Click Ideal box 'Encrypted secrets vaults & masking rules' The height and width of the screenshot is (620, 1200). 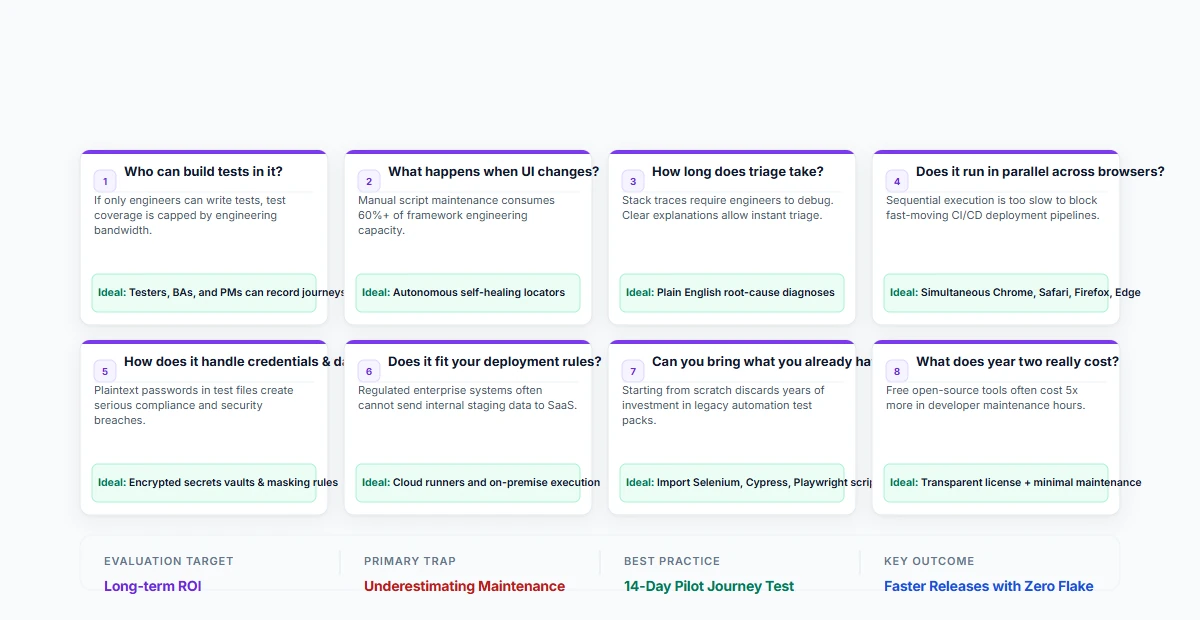pyautogui.click(x=204, y=483)
